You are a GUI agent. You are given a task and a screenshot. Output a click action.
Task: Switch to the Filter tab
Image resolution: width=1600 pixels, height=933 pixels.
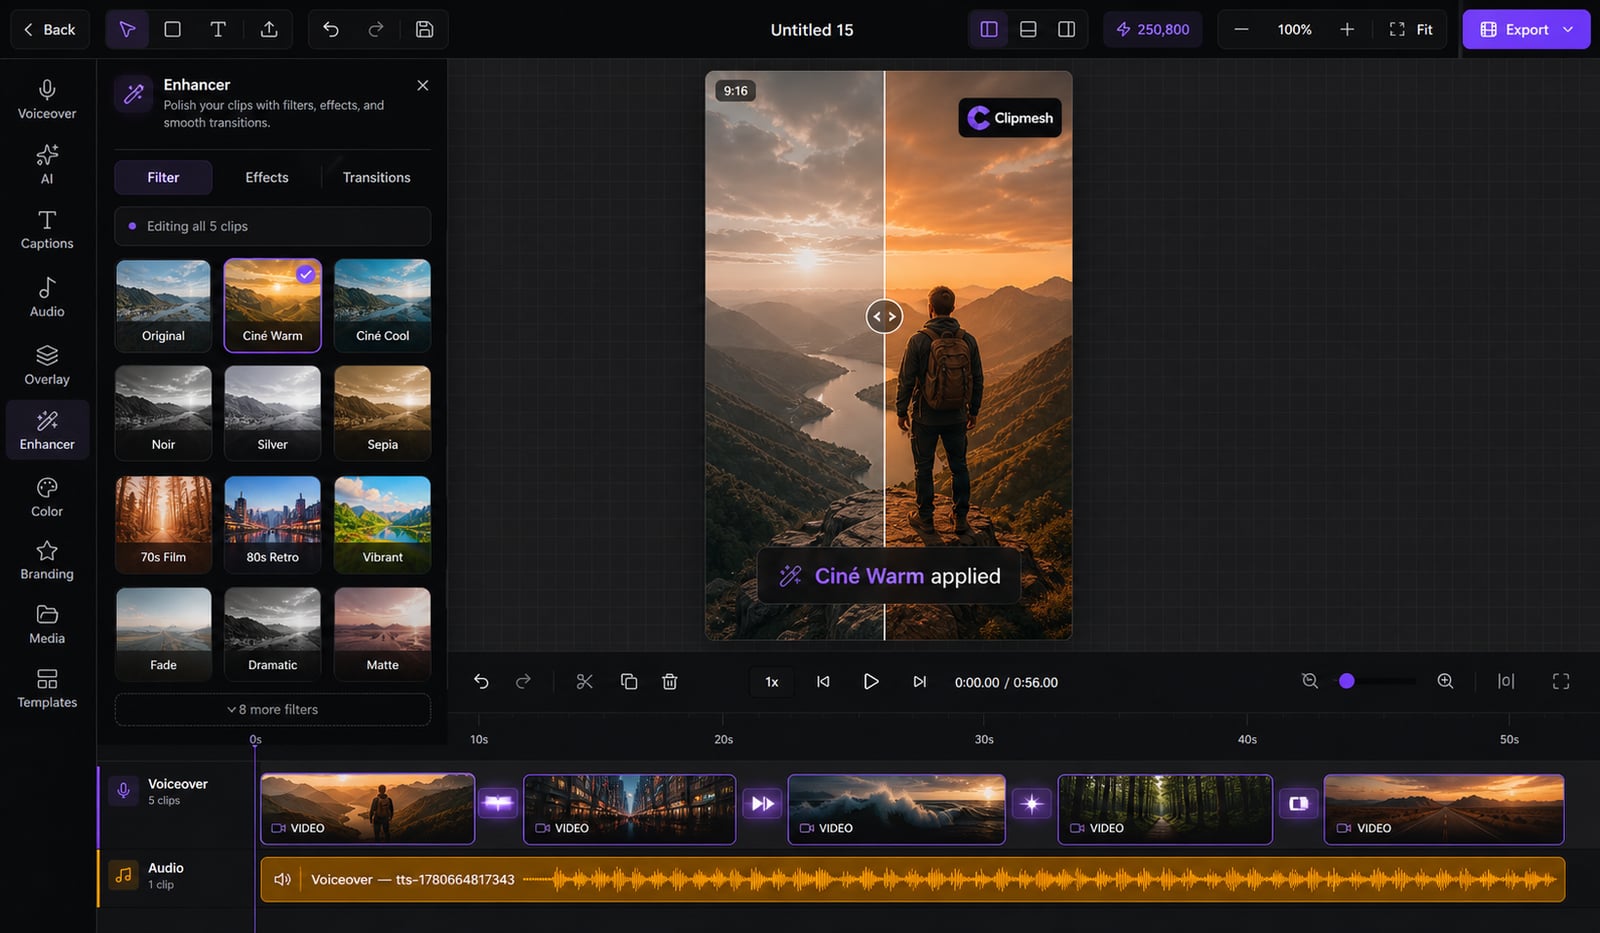(x=163, y=177)
